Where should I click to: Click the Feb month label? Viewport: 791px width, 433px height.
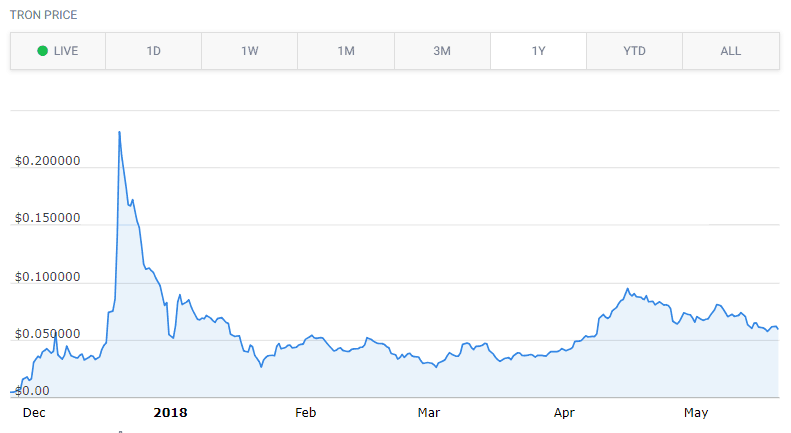306,413
